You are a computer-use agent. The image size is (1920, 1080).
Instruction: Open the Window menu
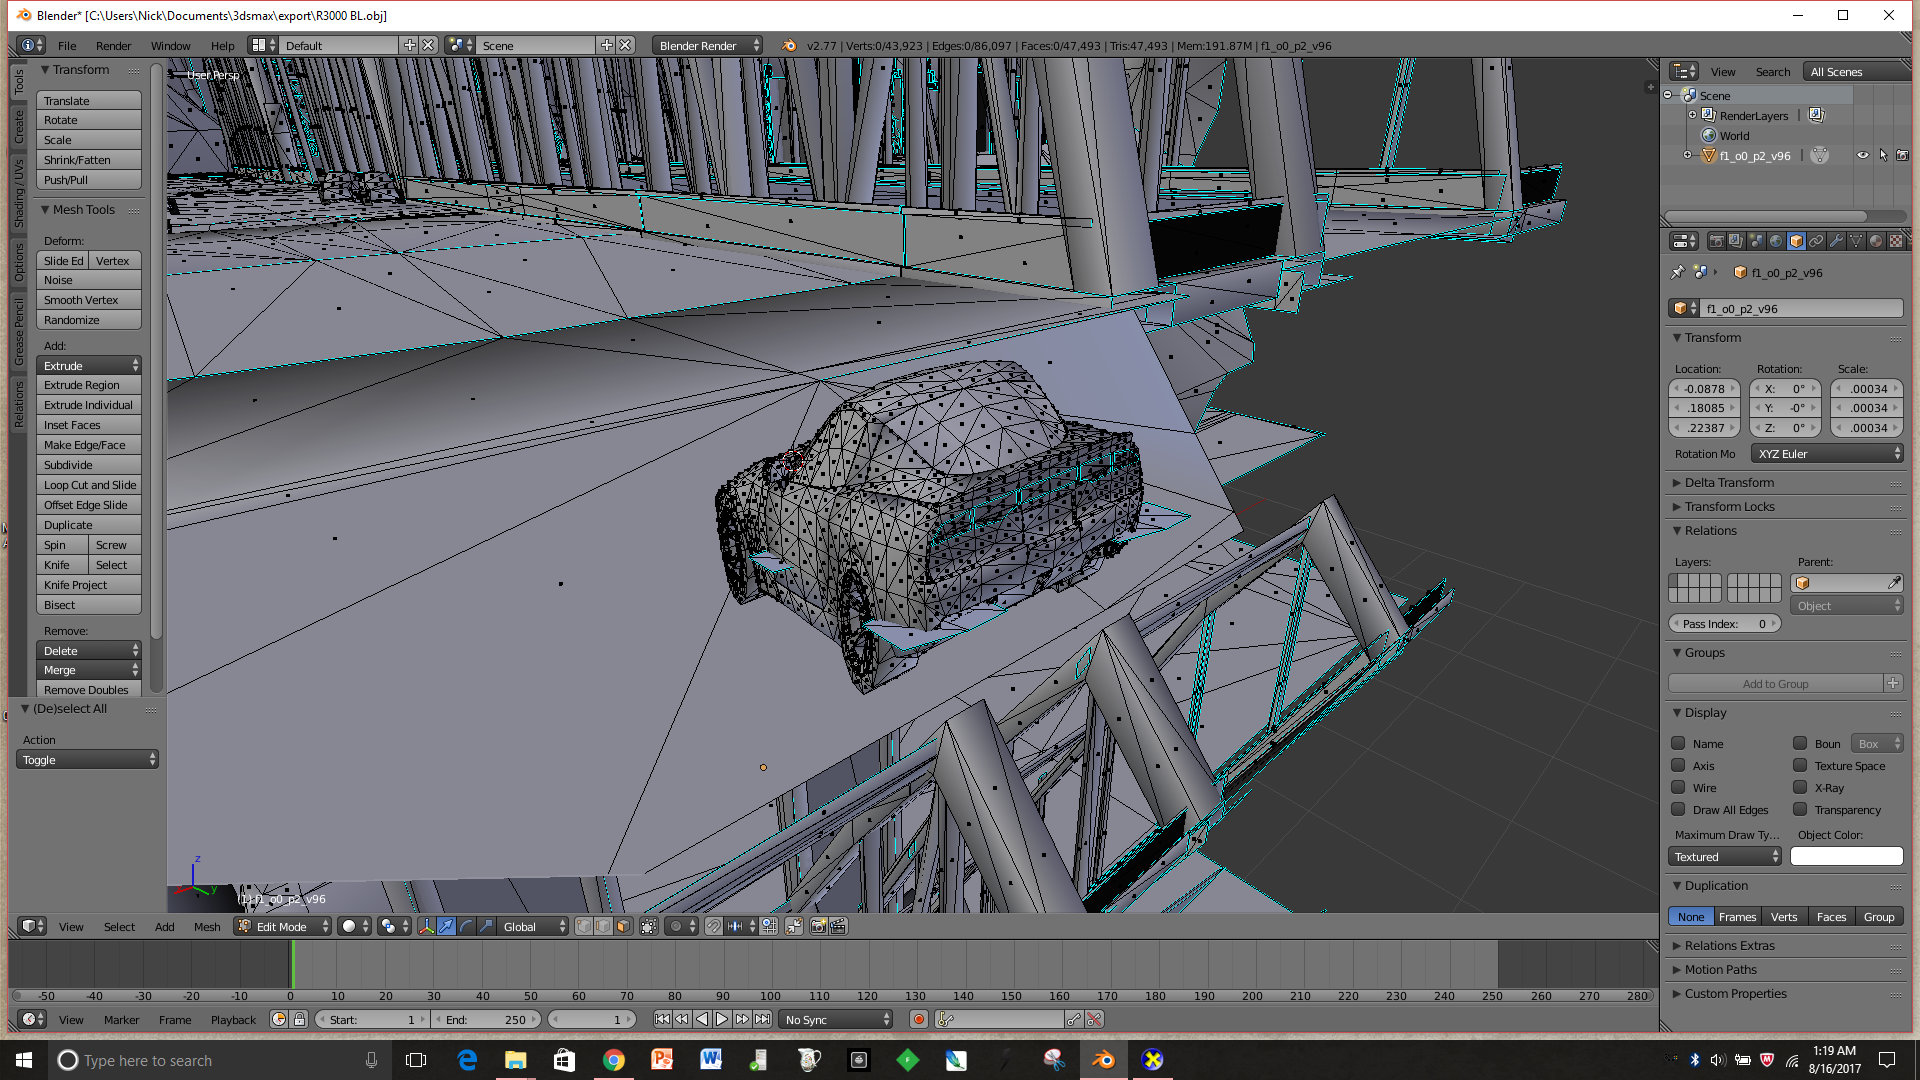click(x=170, y=46)
